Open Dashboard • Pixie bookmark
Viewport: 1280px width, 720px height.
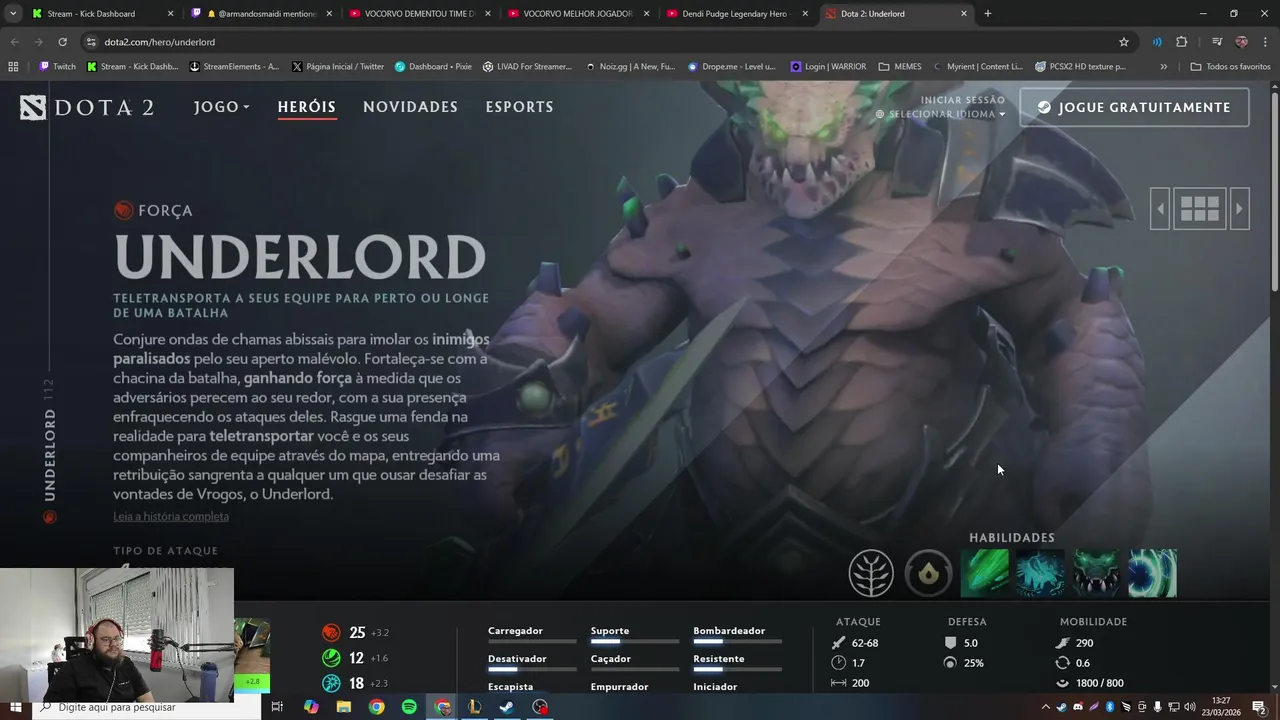433,66
